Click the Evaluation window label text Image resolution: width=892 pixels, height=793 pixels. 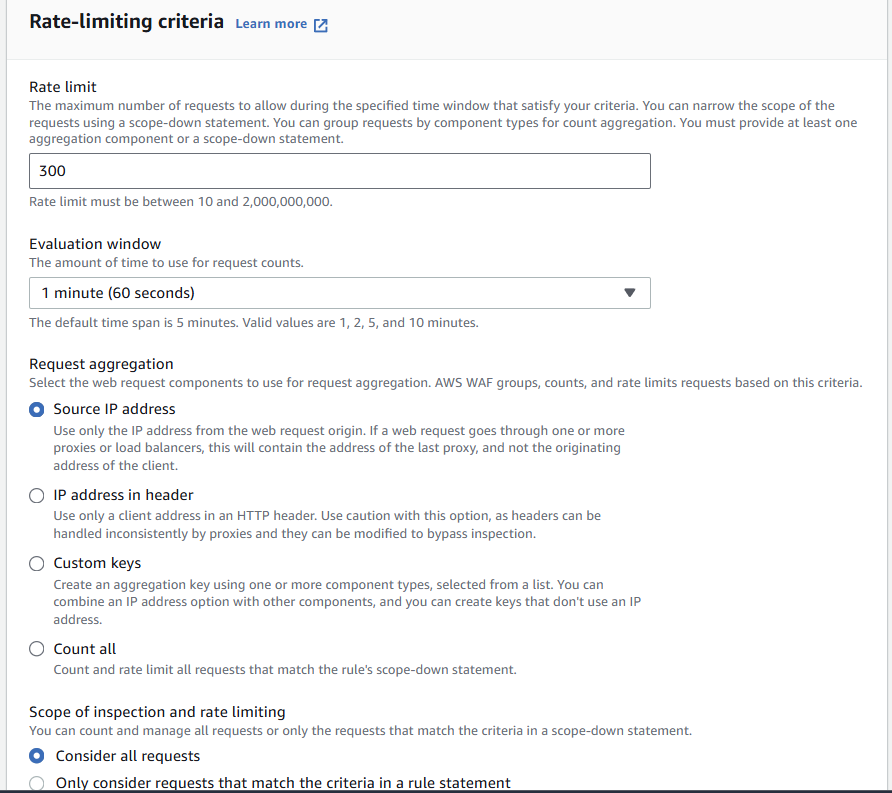[x=95, y=244]
